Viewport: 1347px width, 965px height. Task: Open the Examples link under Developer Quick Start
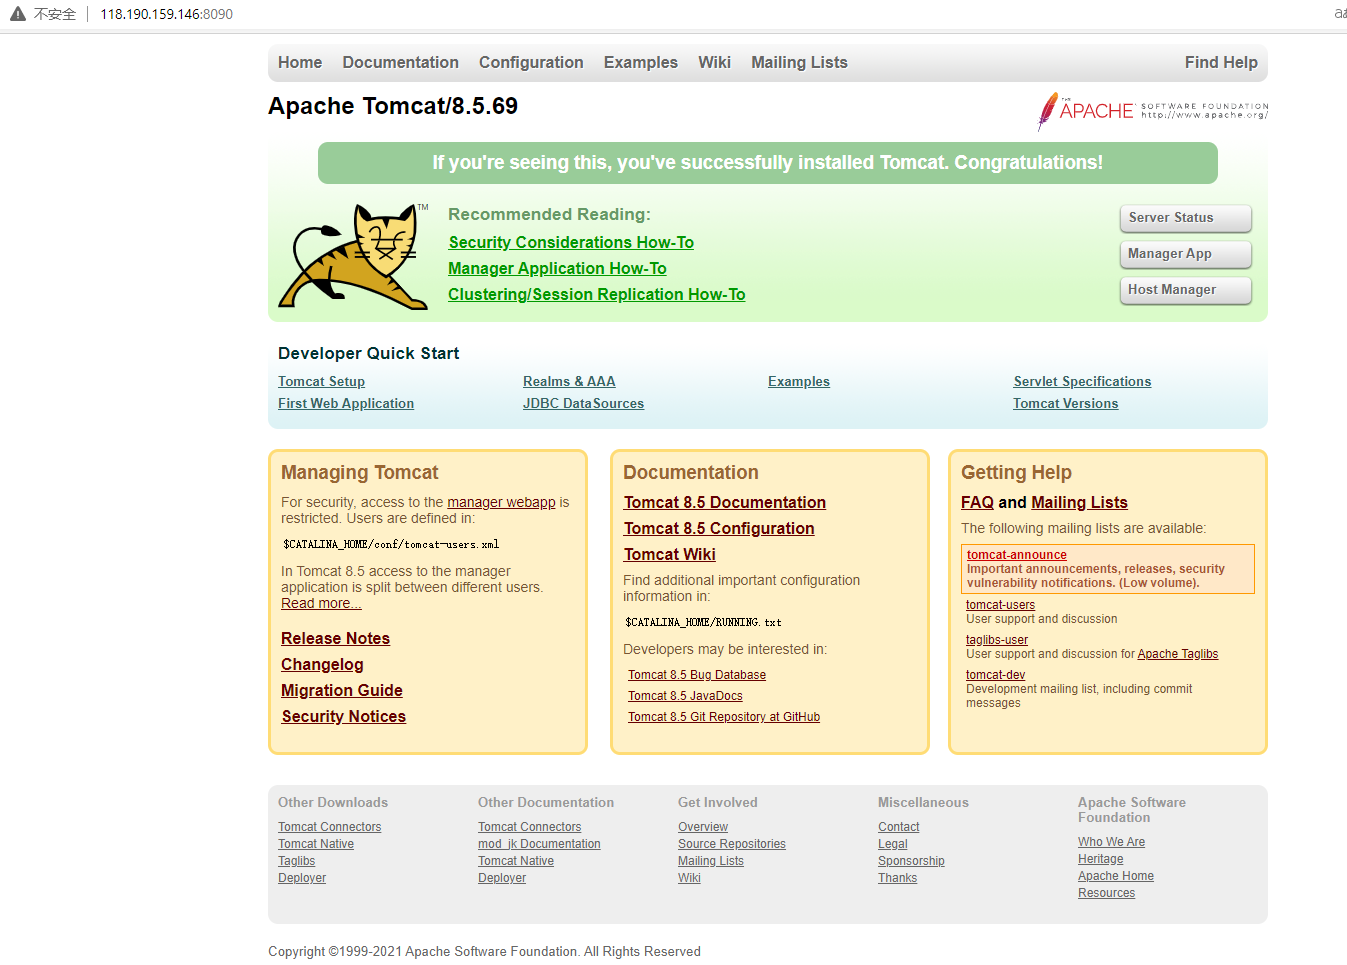tap(799, 381)
